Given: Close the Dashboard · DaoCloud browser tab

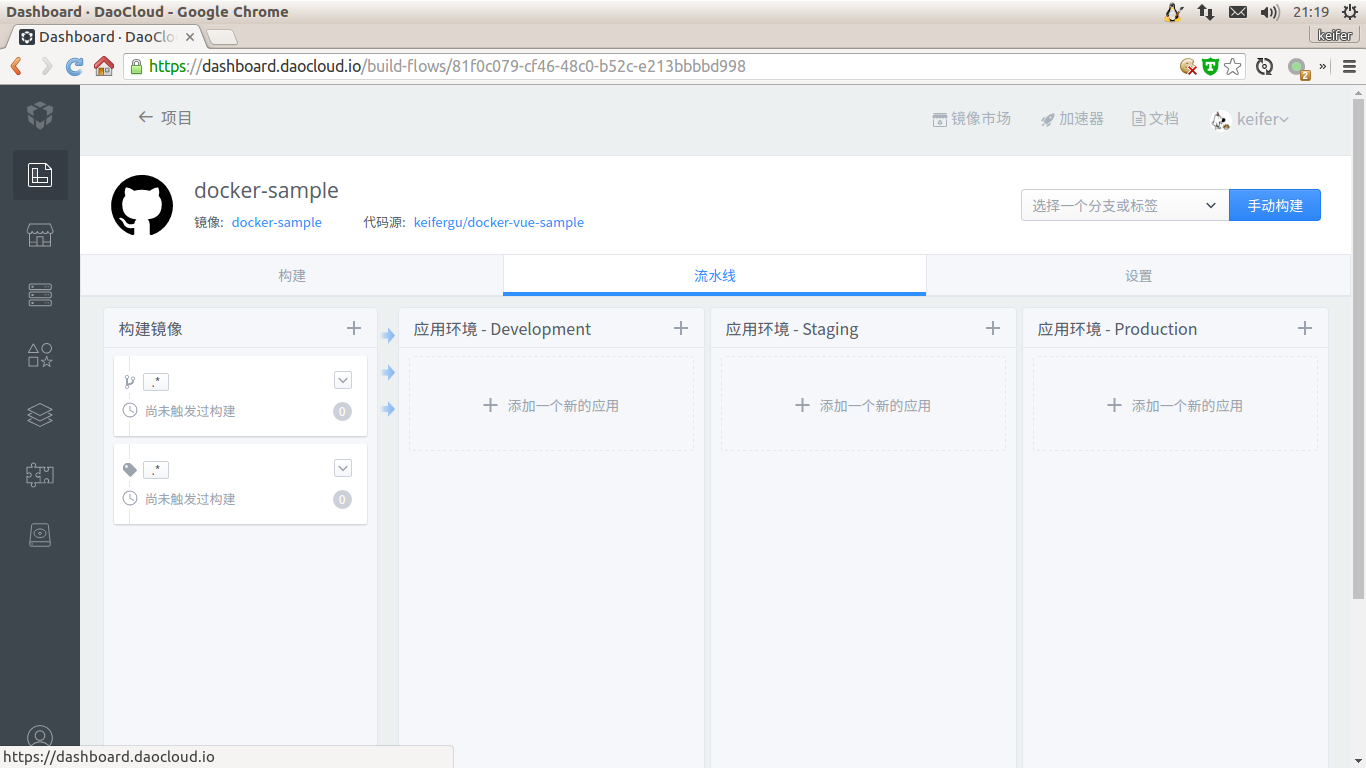Looking at the screenshot, I should click(x=190, y=37).
